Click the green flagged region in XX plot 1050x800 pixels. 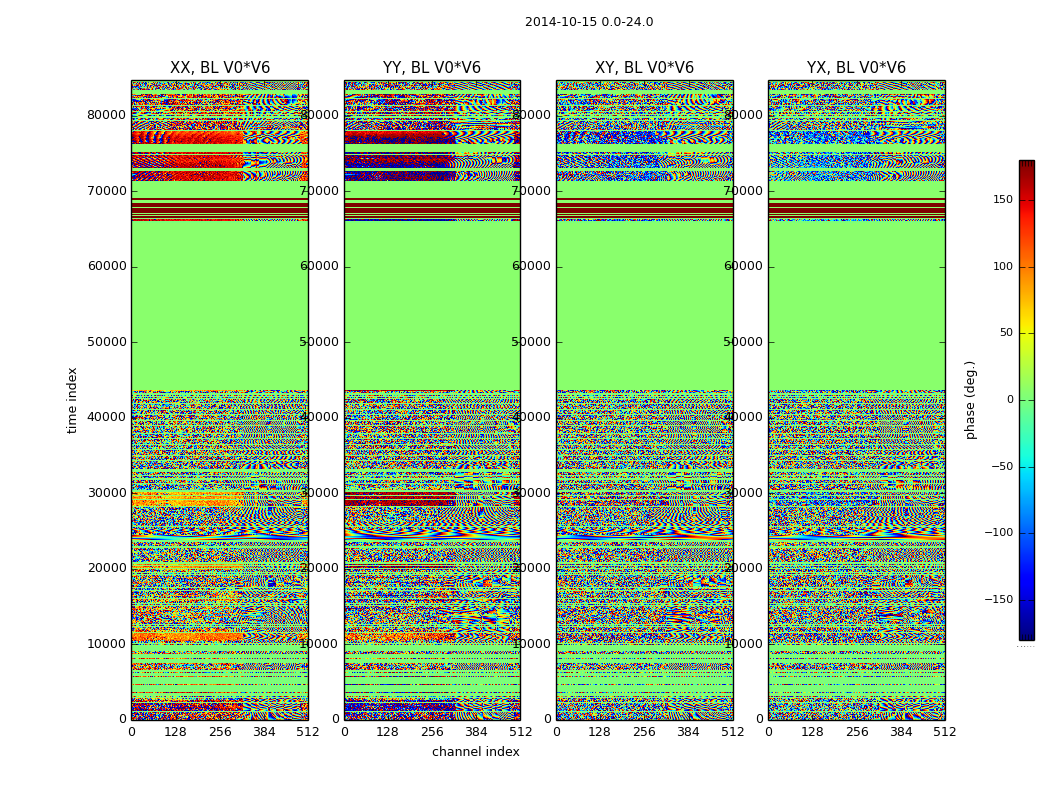pos(220,305)
